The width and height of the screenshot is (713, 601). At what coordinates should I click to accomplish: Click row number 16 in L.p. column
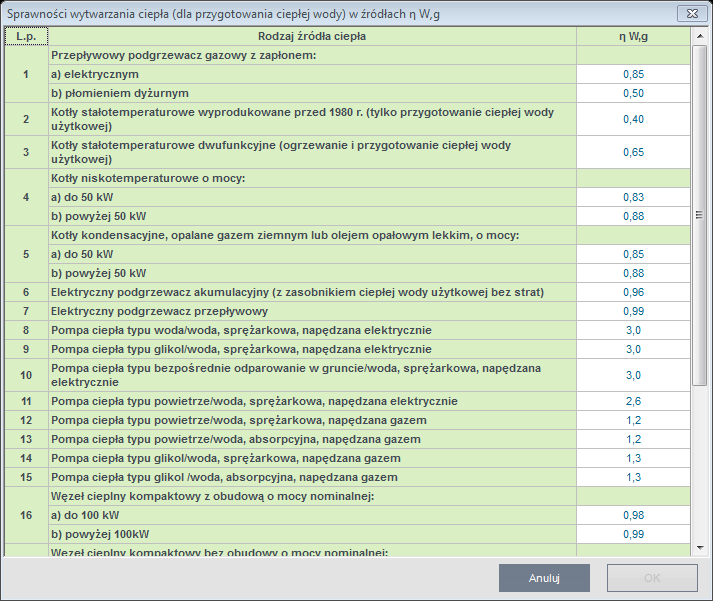[26, 515]
